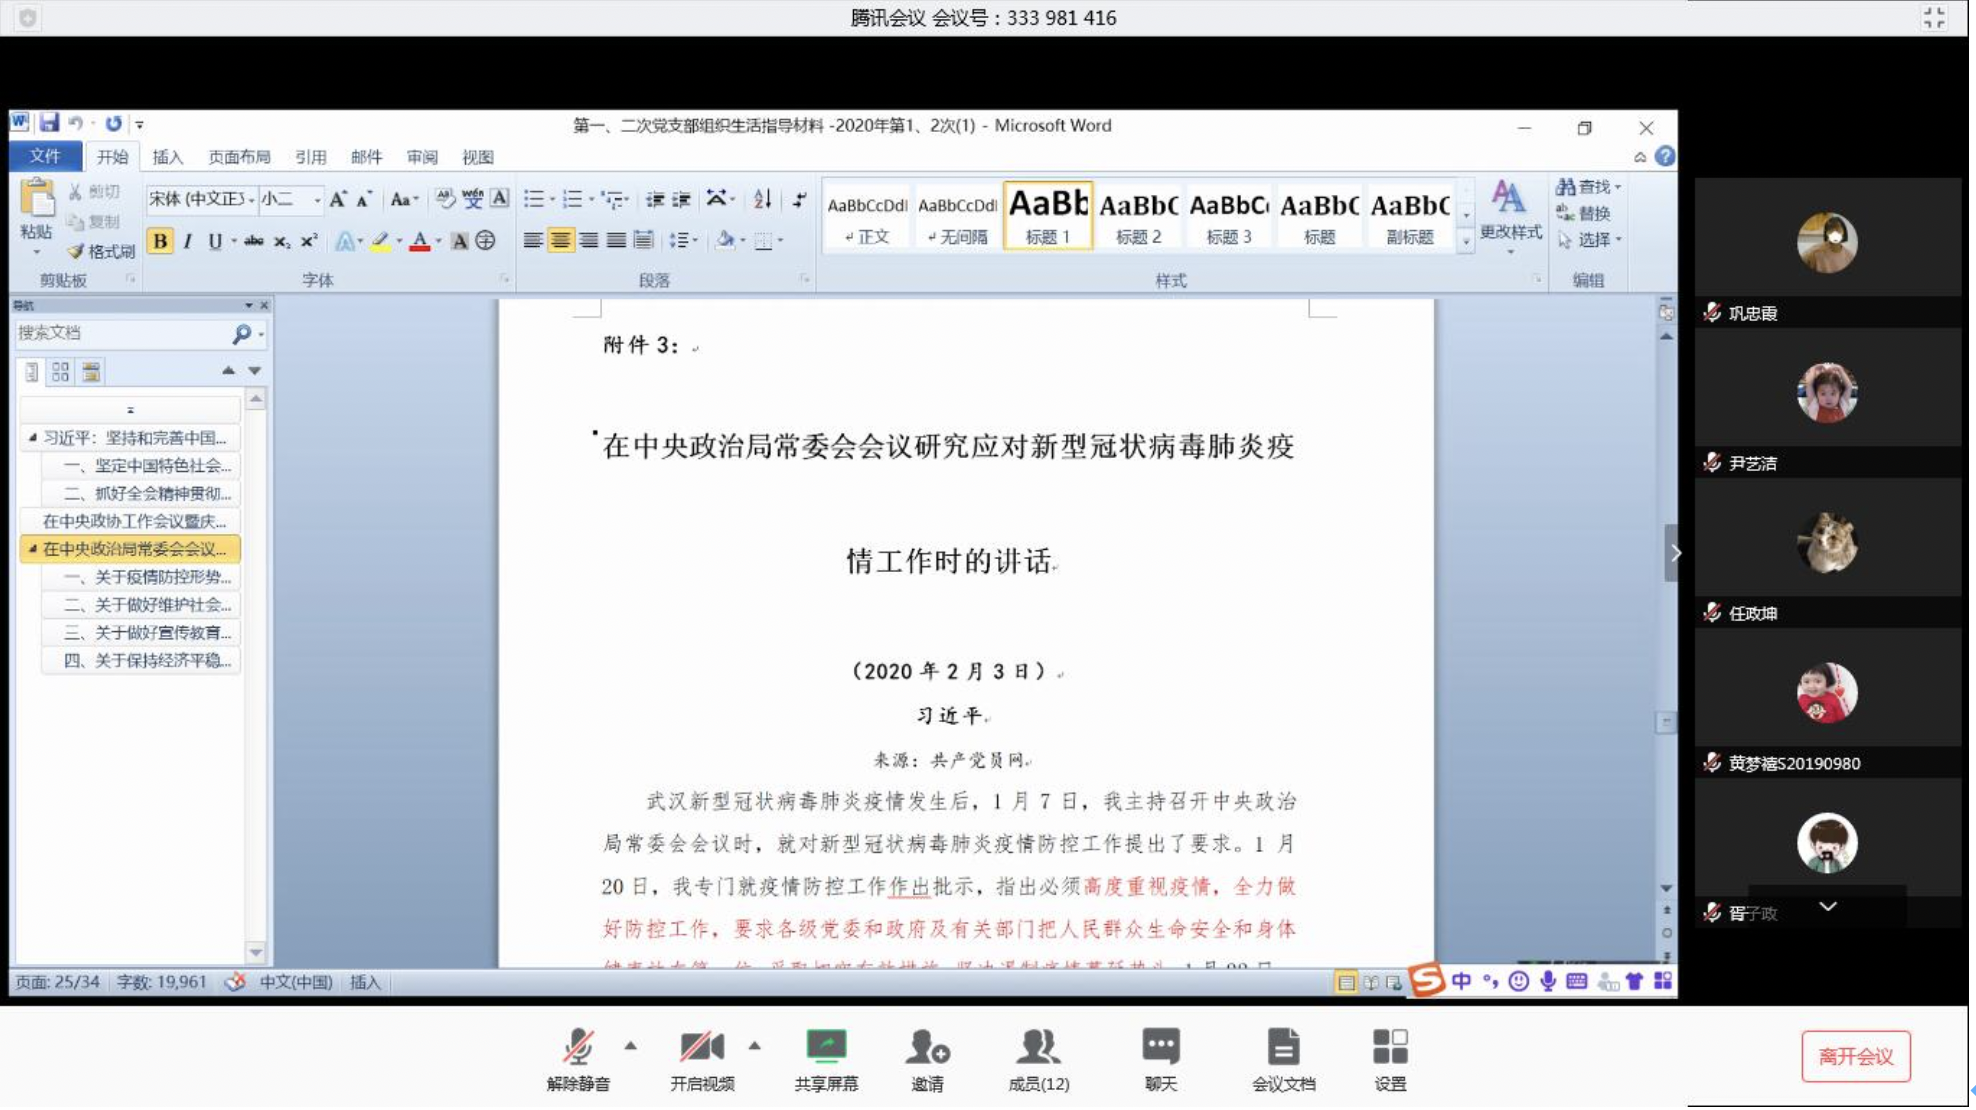The width and height of the screenshot is (1976, 1110).
Task: Select the center alignment icon
Action: pyautogui.click(x=561, y=241)
